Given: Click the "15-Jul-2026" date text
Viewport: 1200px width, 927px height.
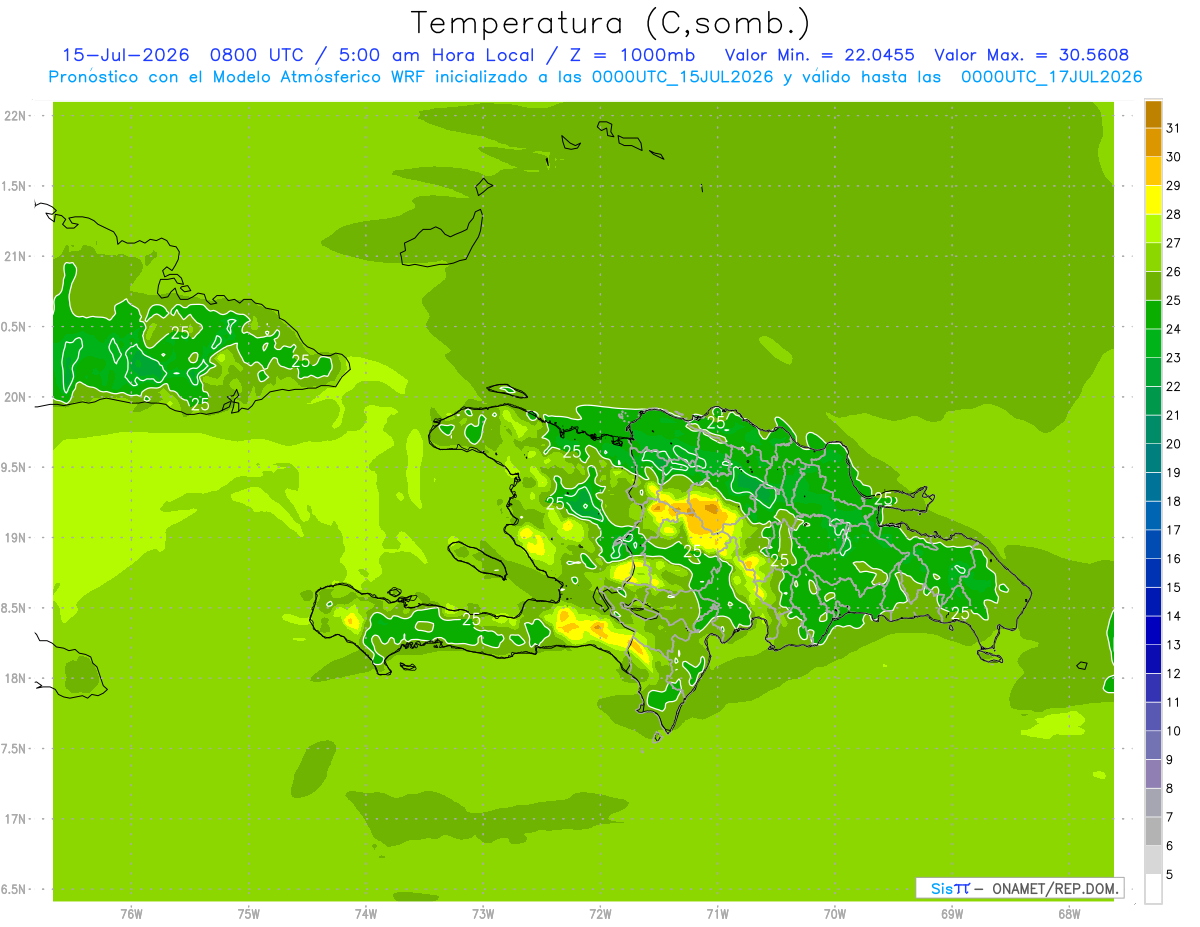Looking at the screenshot, I should click(x=126, y=55).
